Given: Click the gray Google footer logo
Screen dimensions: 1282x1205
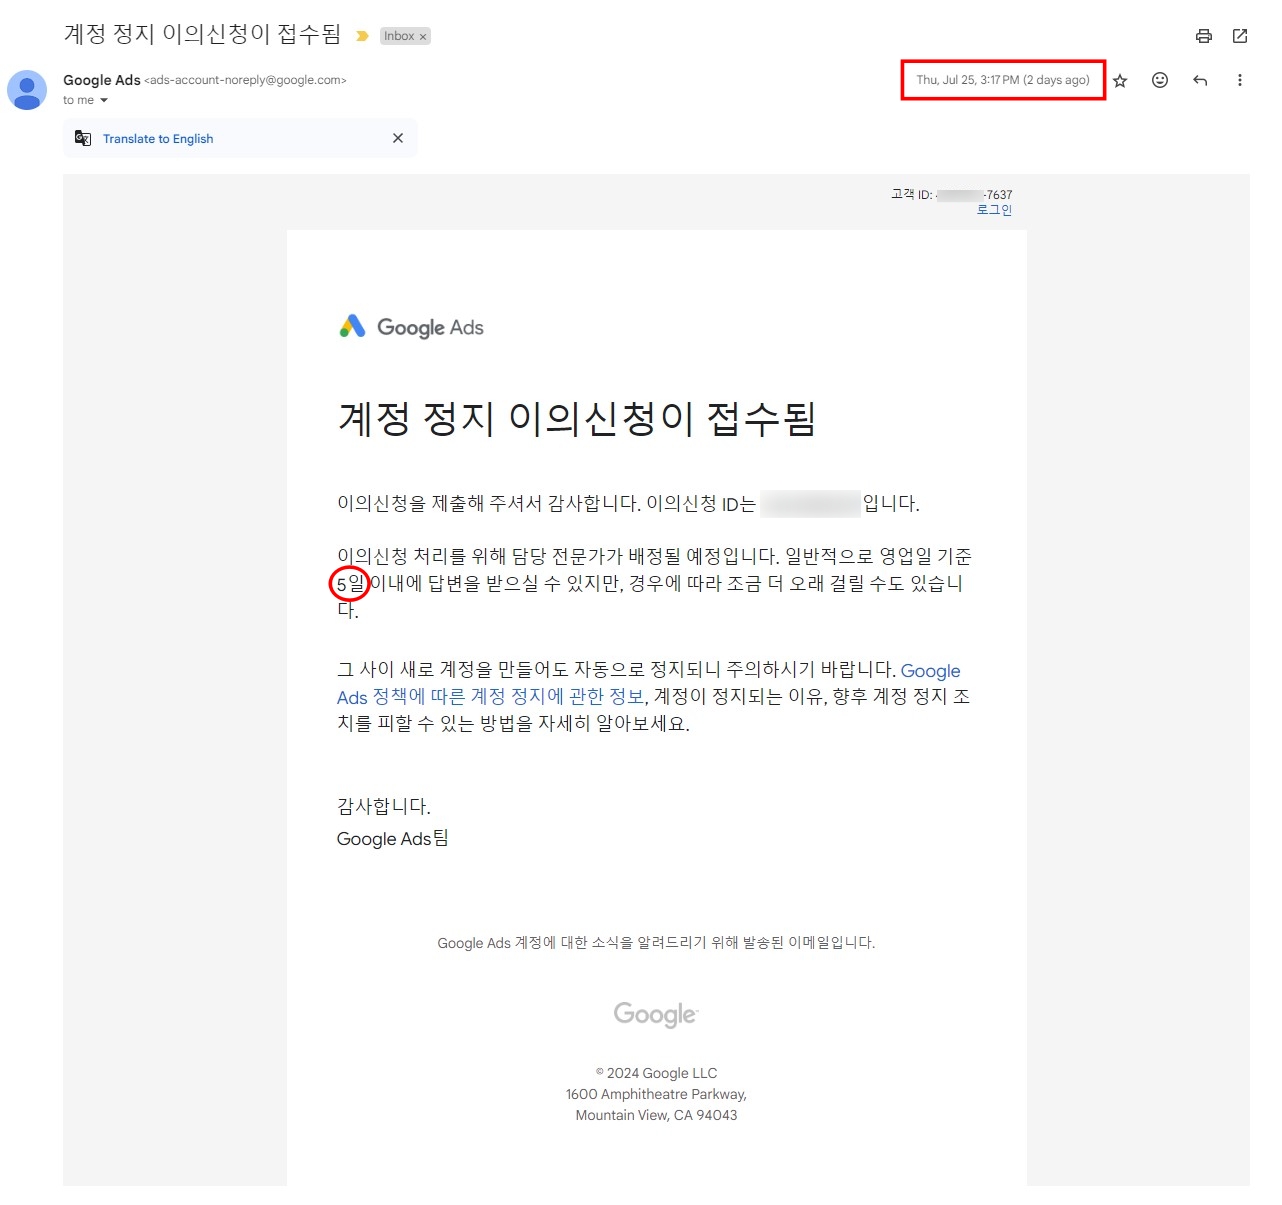Looking at the screenshot, I should (x=656, y=1014).
